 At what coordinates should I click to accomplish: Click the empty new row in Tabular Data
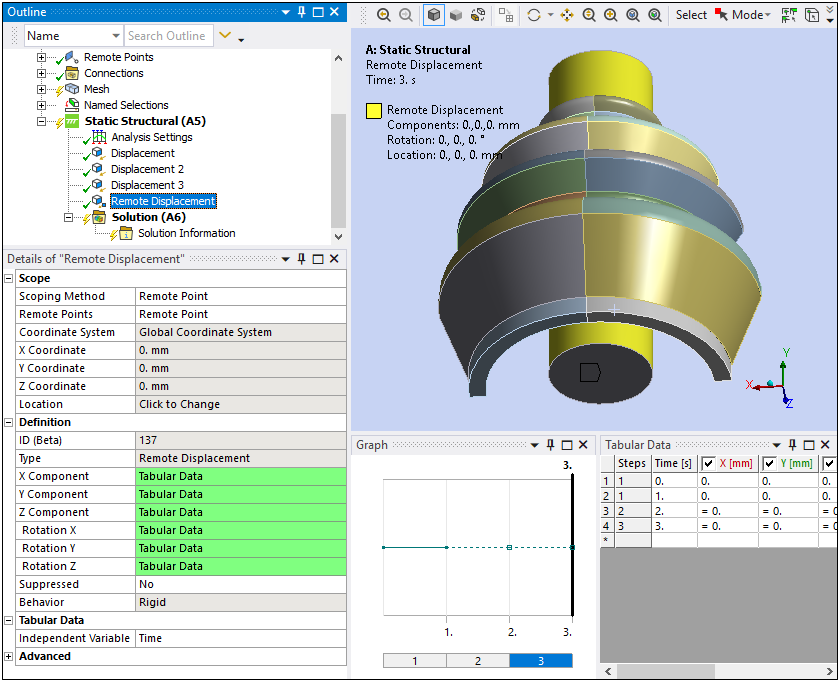coord(718,540)
